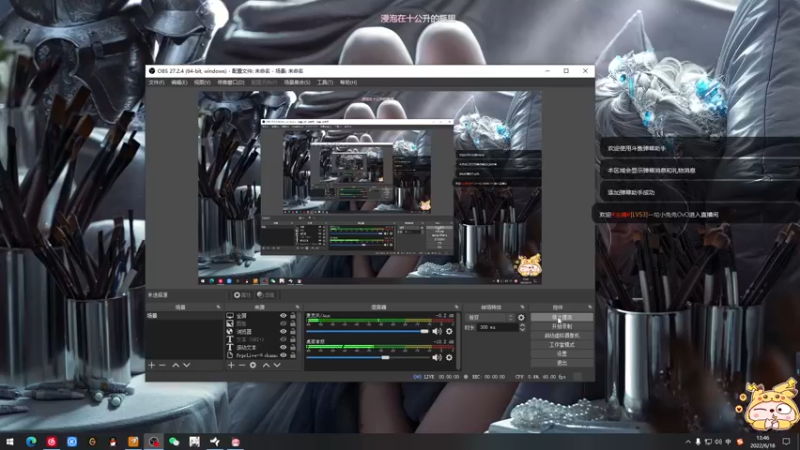The image size is (800, 450).
Task: Undock the 转场特效 panel with its header icon
Action: (x=522, y=307)
